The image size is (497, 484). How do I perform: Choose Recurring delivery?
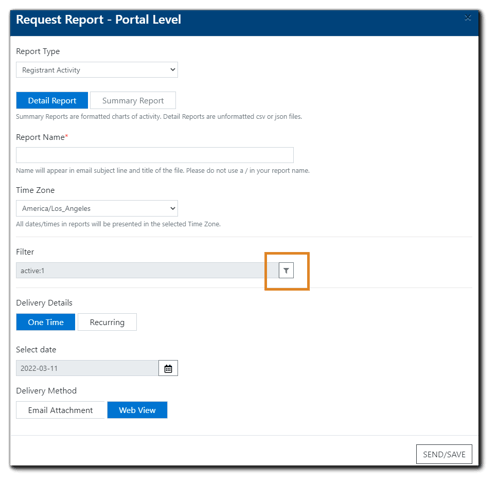tap(107, 322)
